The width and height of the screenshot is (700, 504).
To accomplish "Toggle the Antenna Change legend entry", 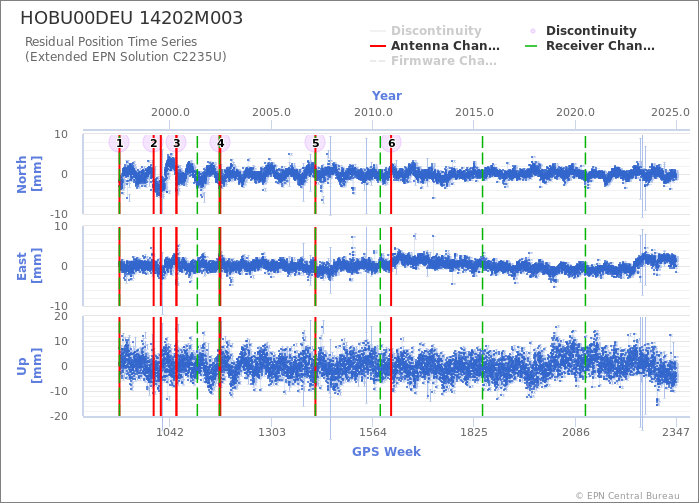I will pyautogui.click(x=434, y=46).
